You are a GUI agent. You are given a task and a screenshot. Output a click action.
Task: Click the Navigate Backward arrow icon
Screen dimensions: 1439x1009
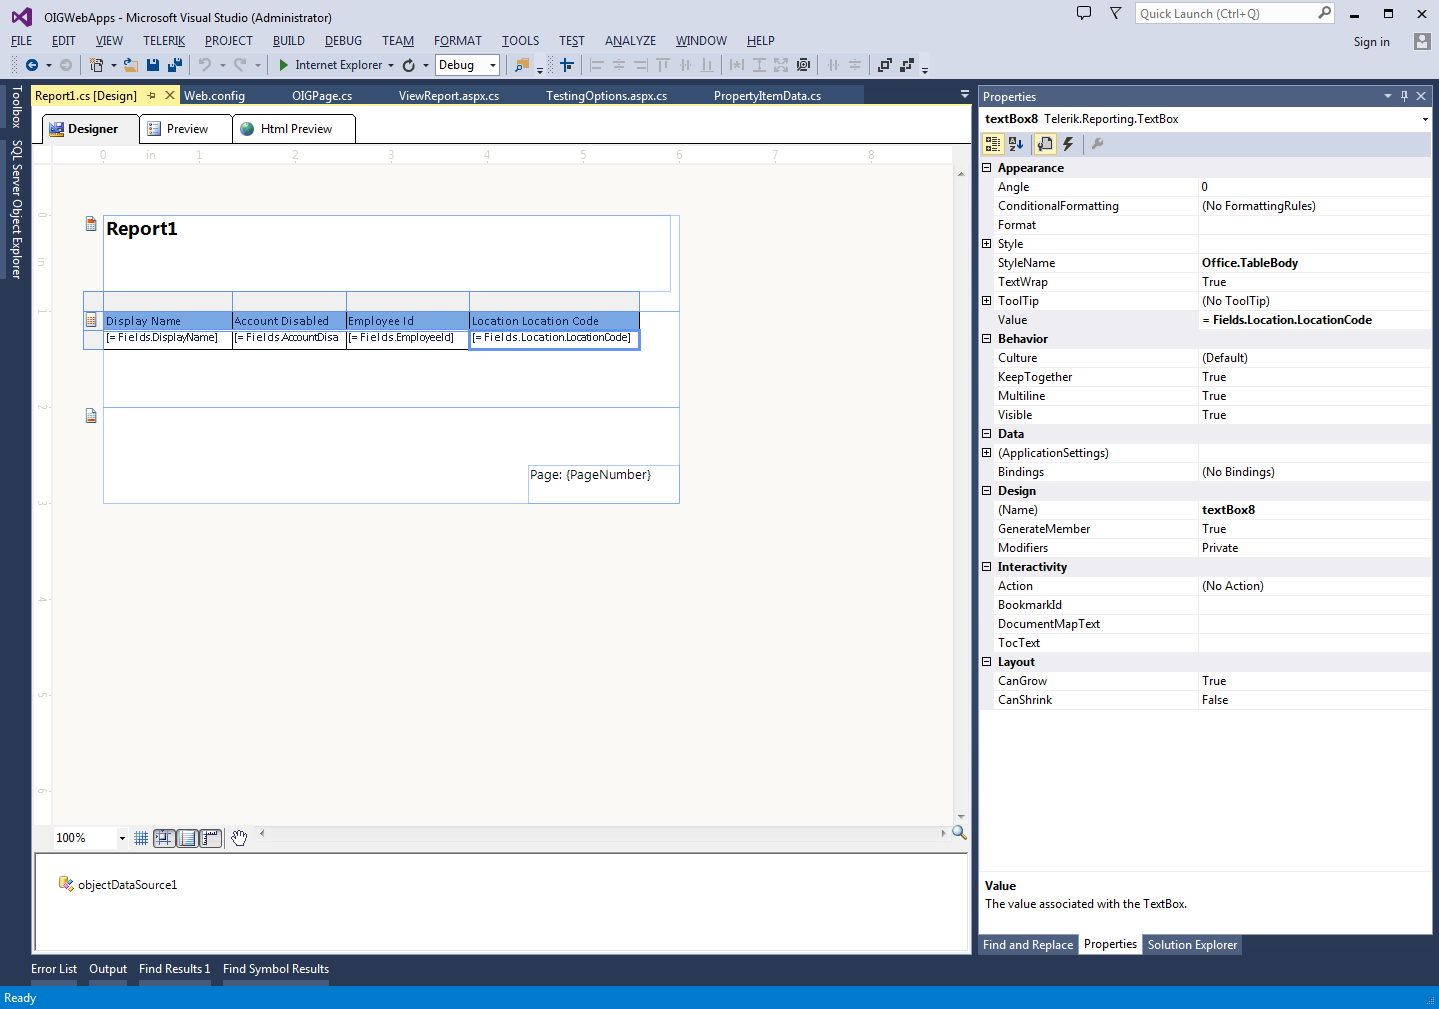[32, 65]
